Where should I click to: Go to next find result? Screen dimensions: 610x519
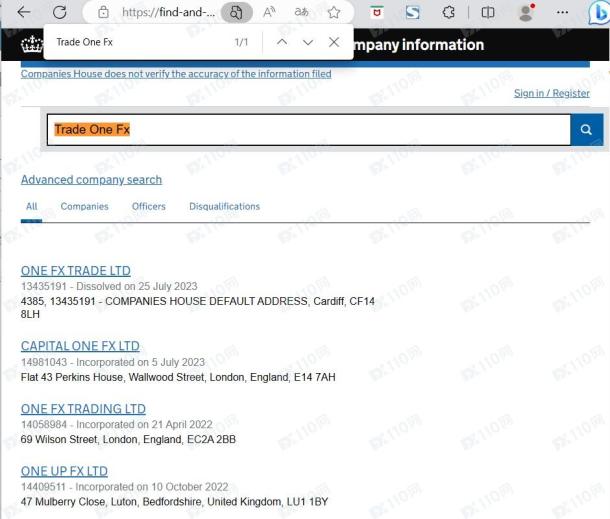coord(308,42)
